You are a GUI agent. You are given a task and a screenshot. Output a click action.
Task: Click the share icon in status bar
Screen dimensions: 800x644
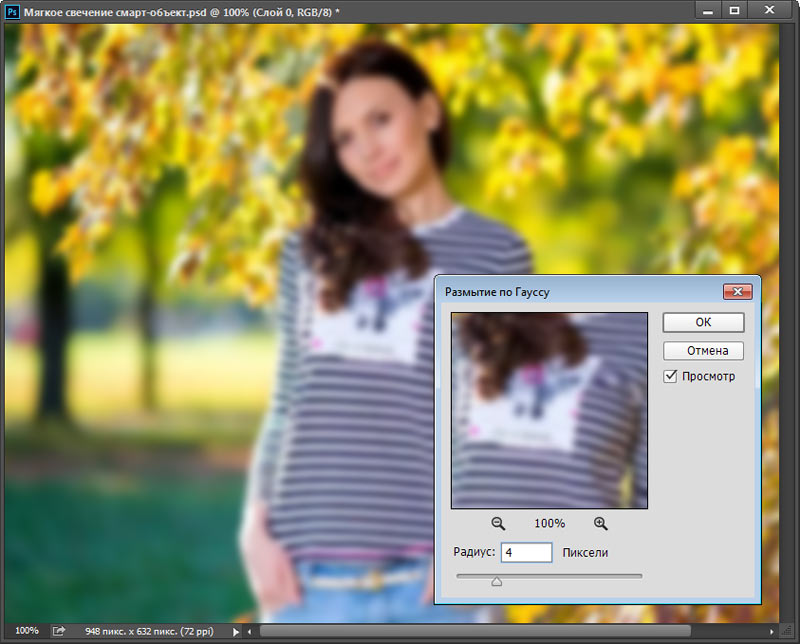pos(59,631)
